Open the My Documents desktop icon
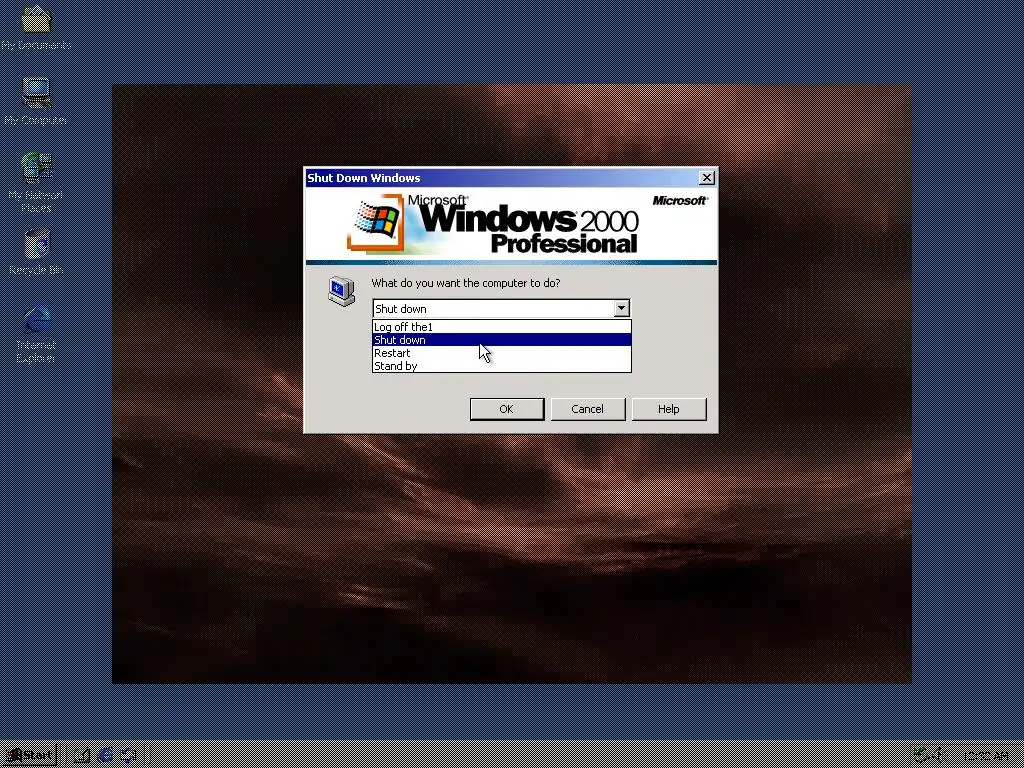The width and height of the screenshot is (1024, 768). point(36,26)
